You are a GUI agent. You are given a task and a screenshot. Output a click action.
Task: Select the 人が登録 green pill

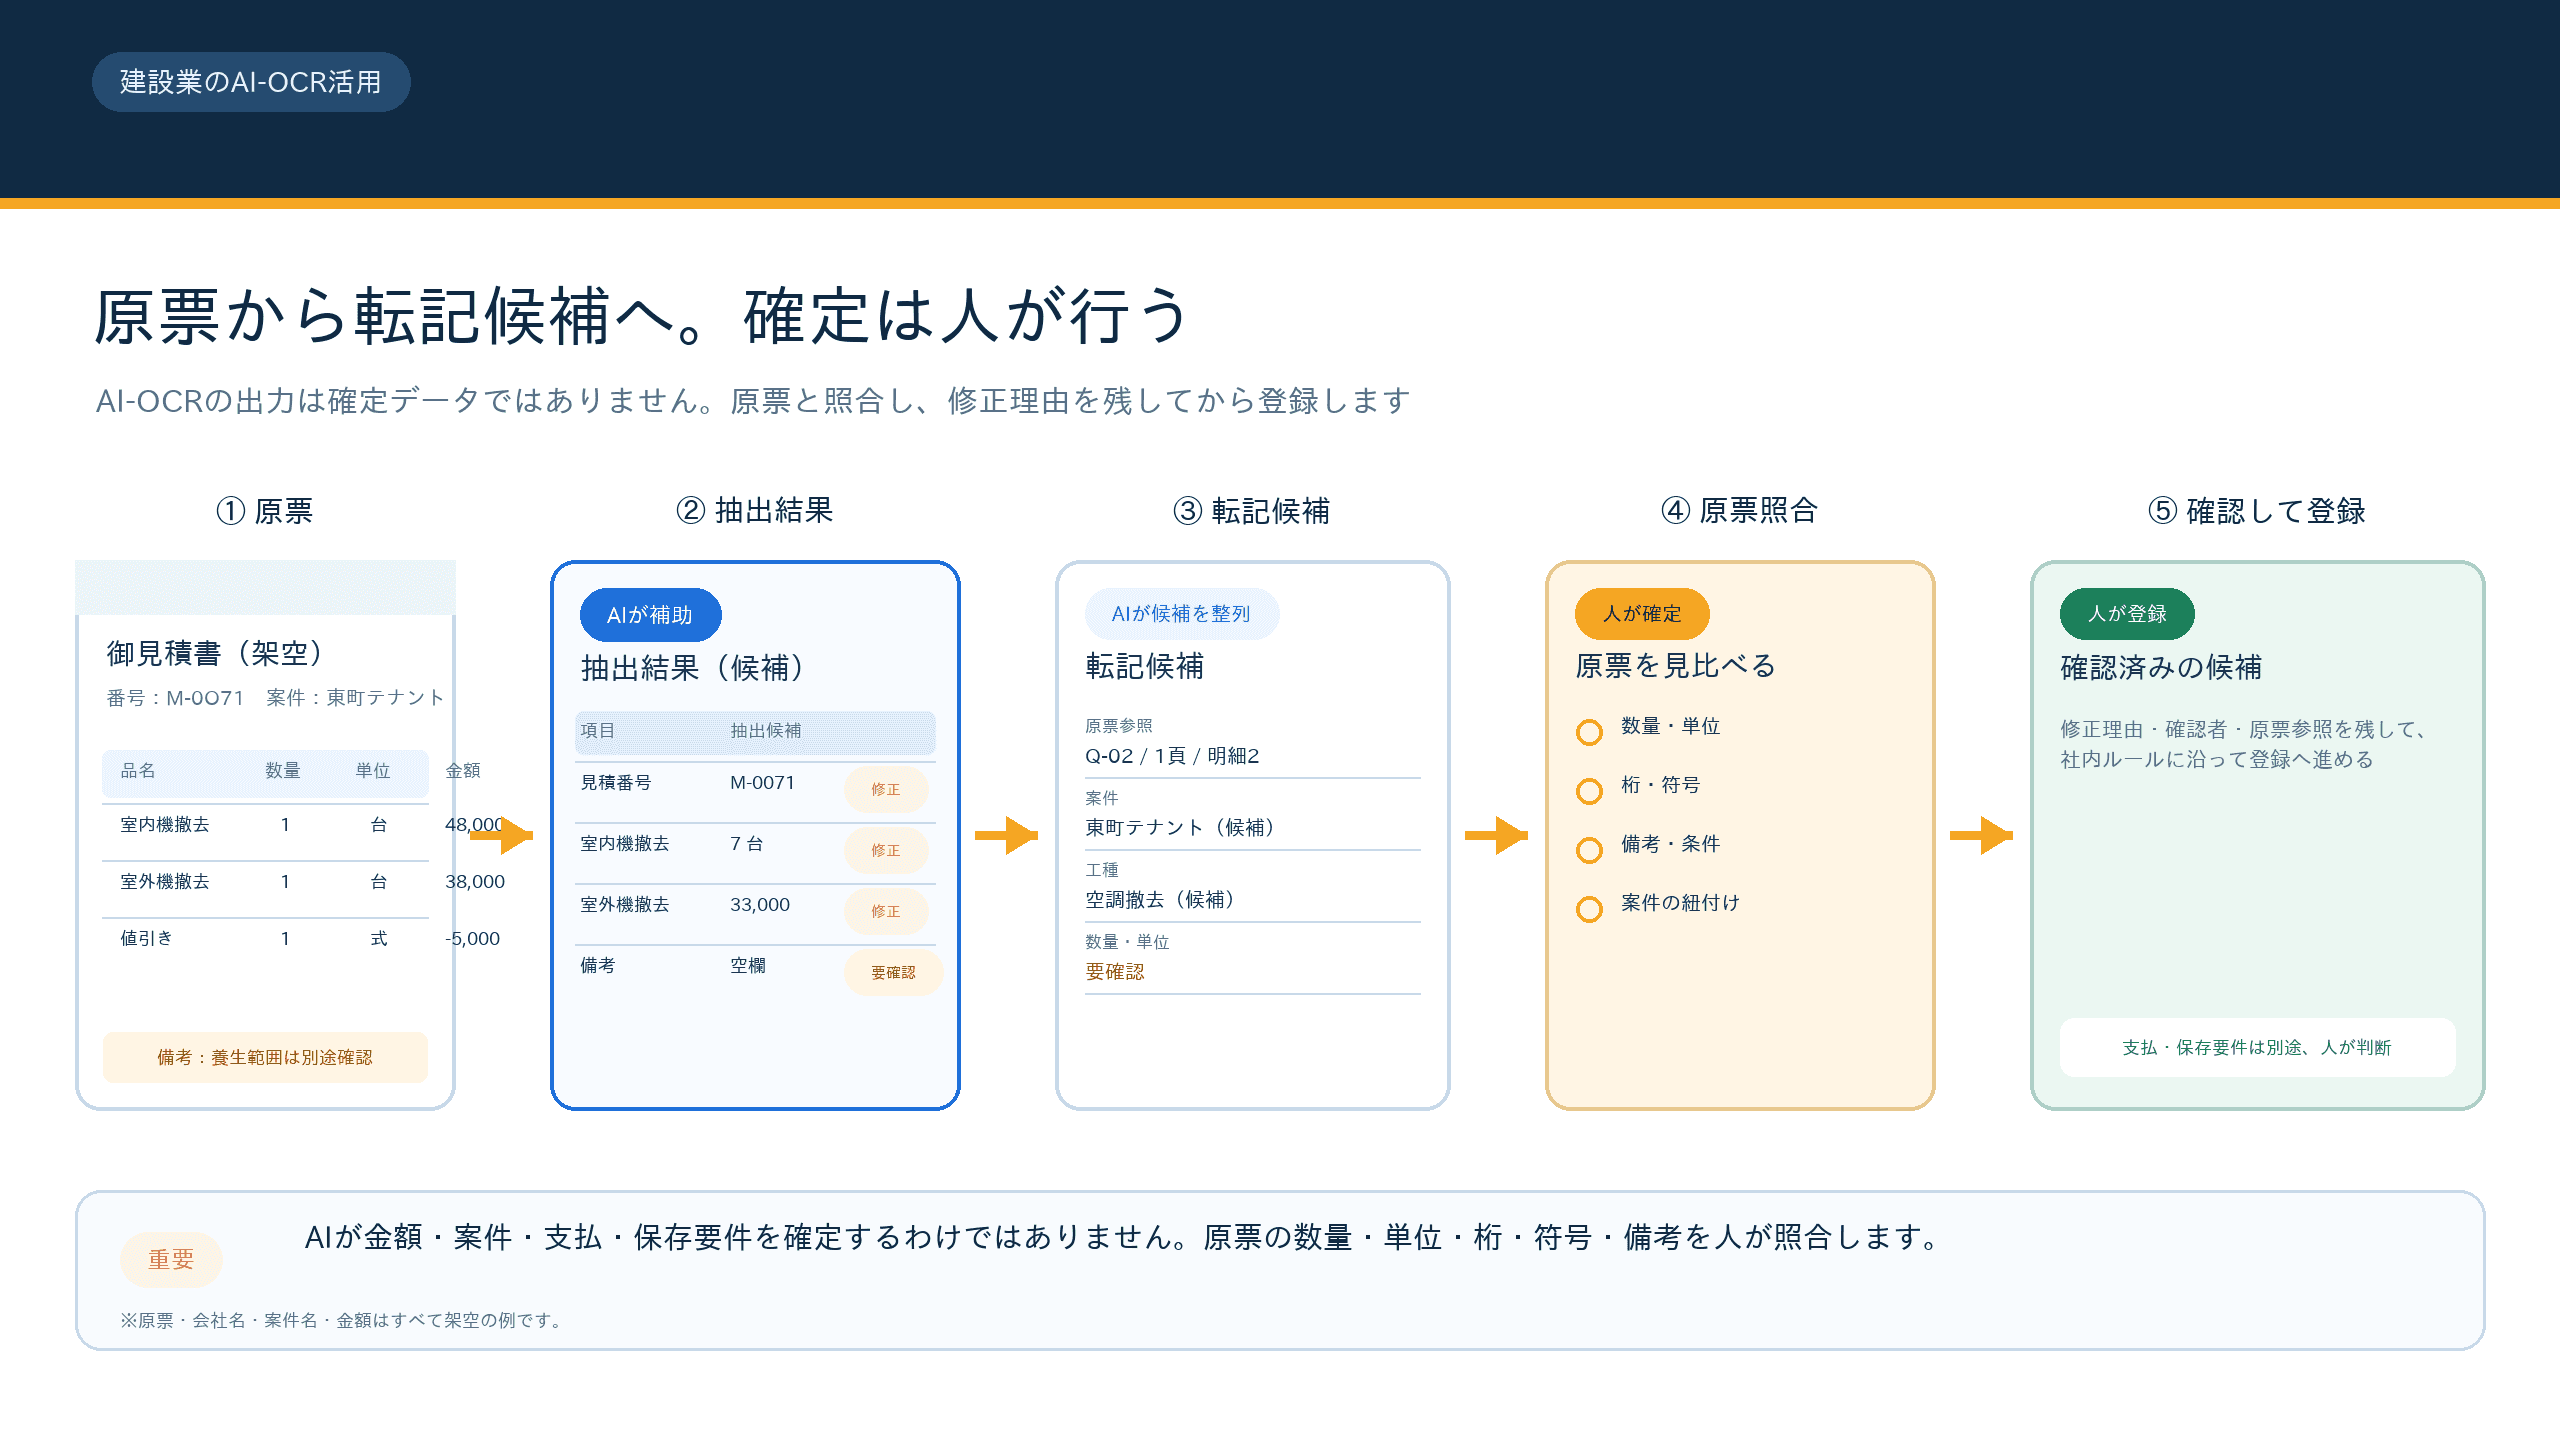click(x=2127, y=614)
